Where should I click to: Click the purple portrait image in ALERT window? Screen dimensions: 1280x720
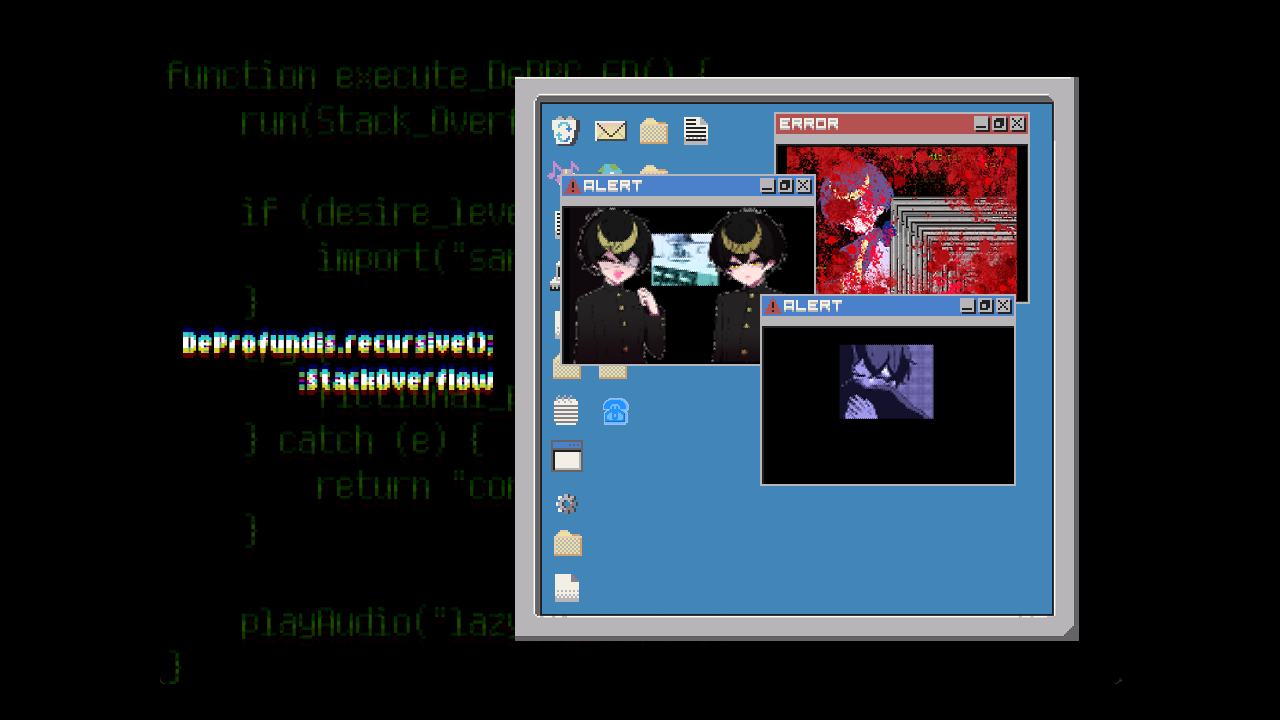coord(887,382)
